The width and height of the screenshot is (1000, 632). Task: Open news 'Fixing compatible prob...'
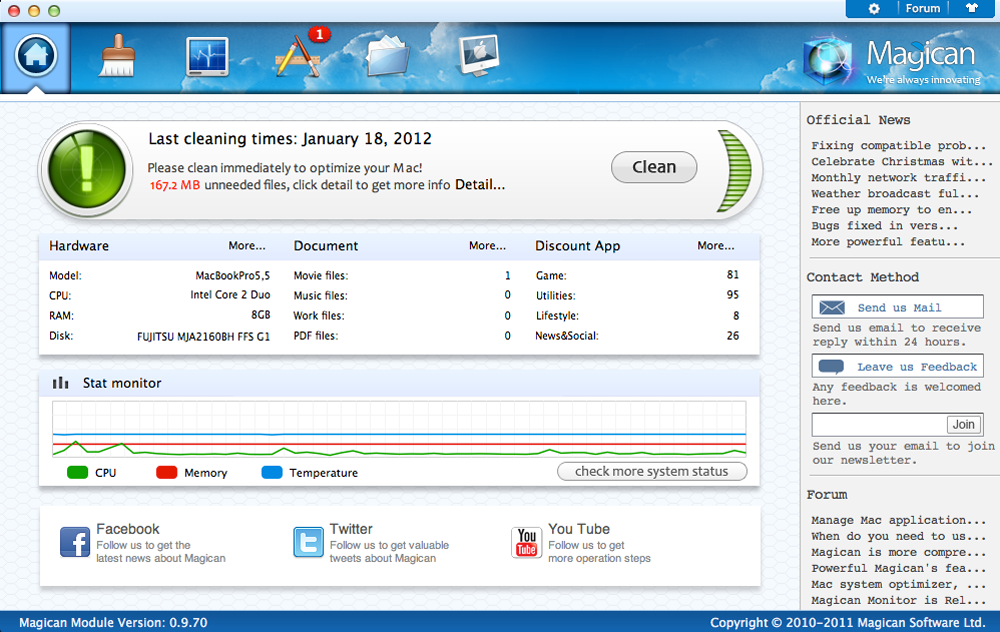(898, 145)
